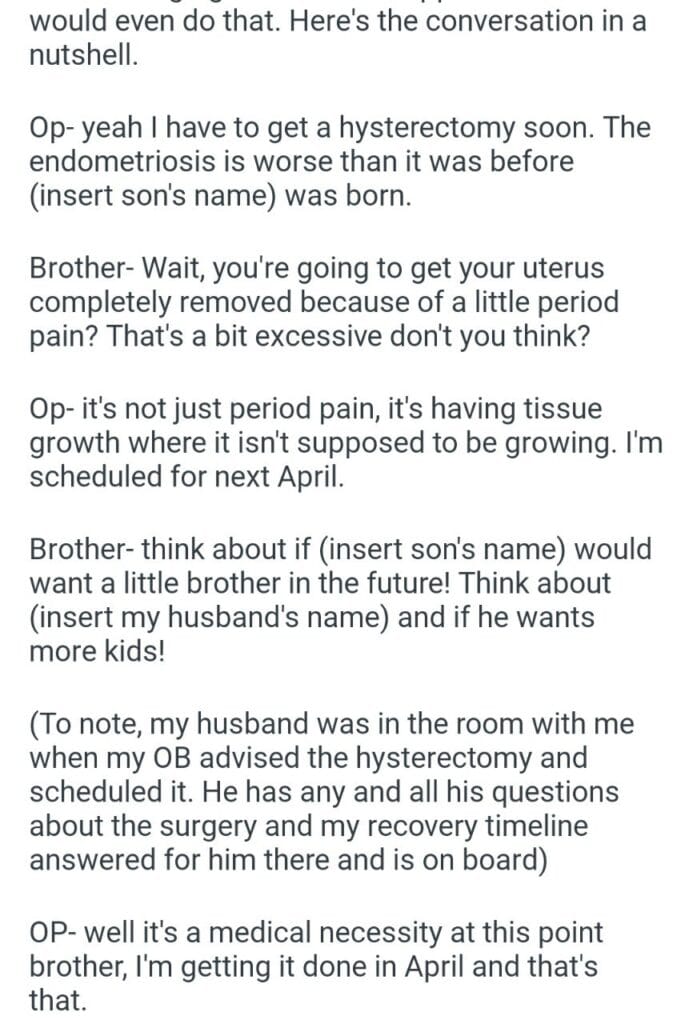693x1024 pixels.
Task: Click "scheduled for next April." line
Action: tap(186, 476)
